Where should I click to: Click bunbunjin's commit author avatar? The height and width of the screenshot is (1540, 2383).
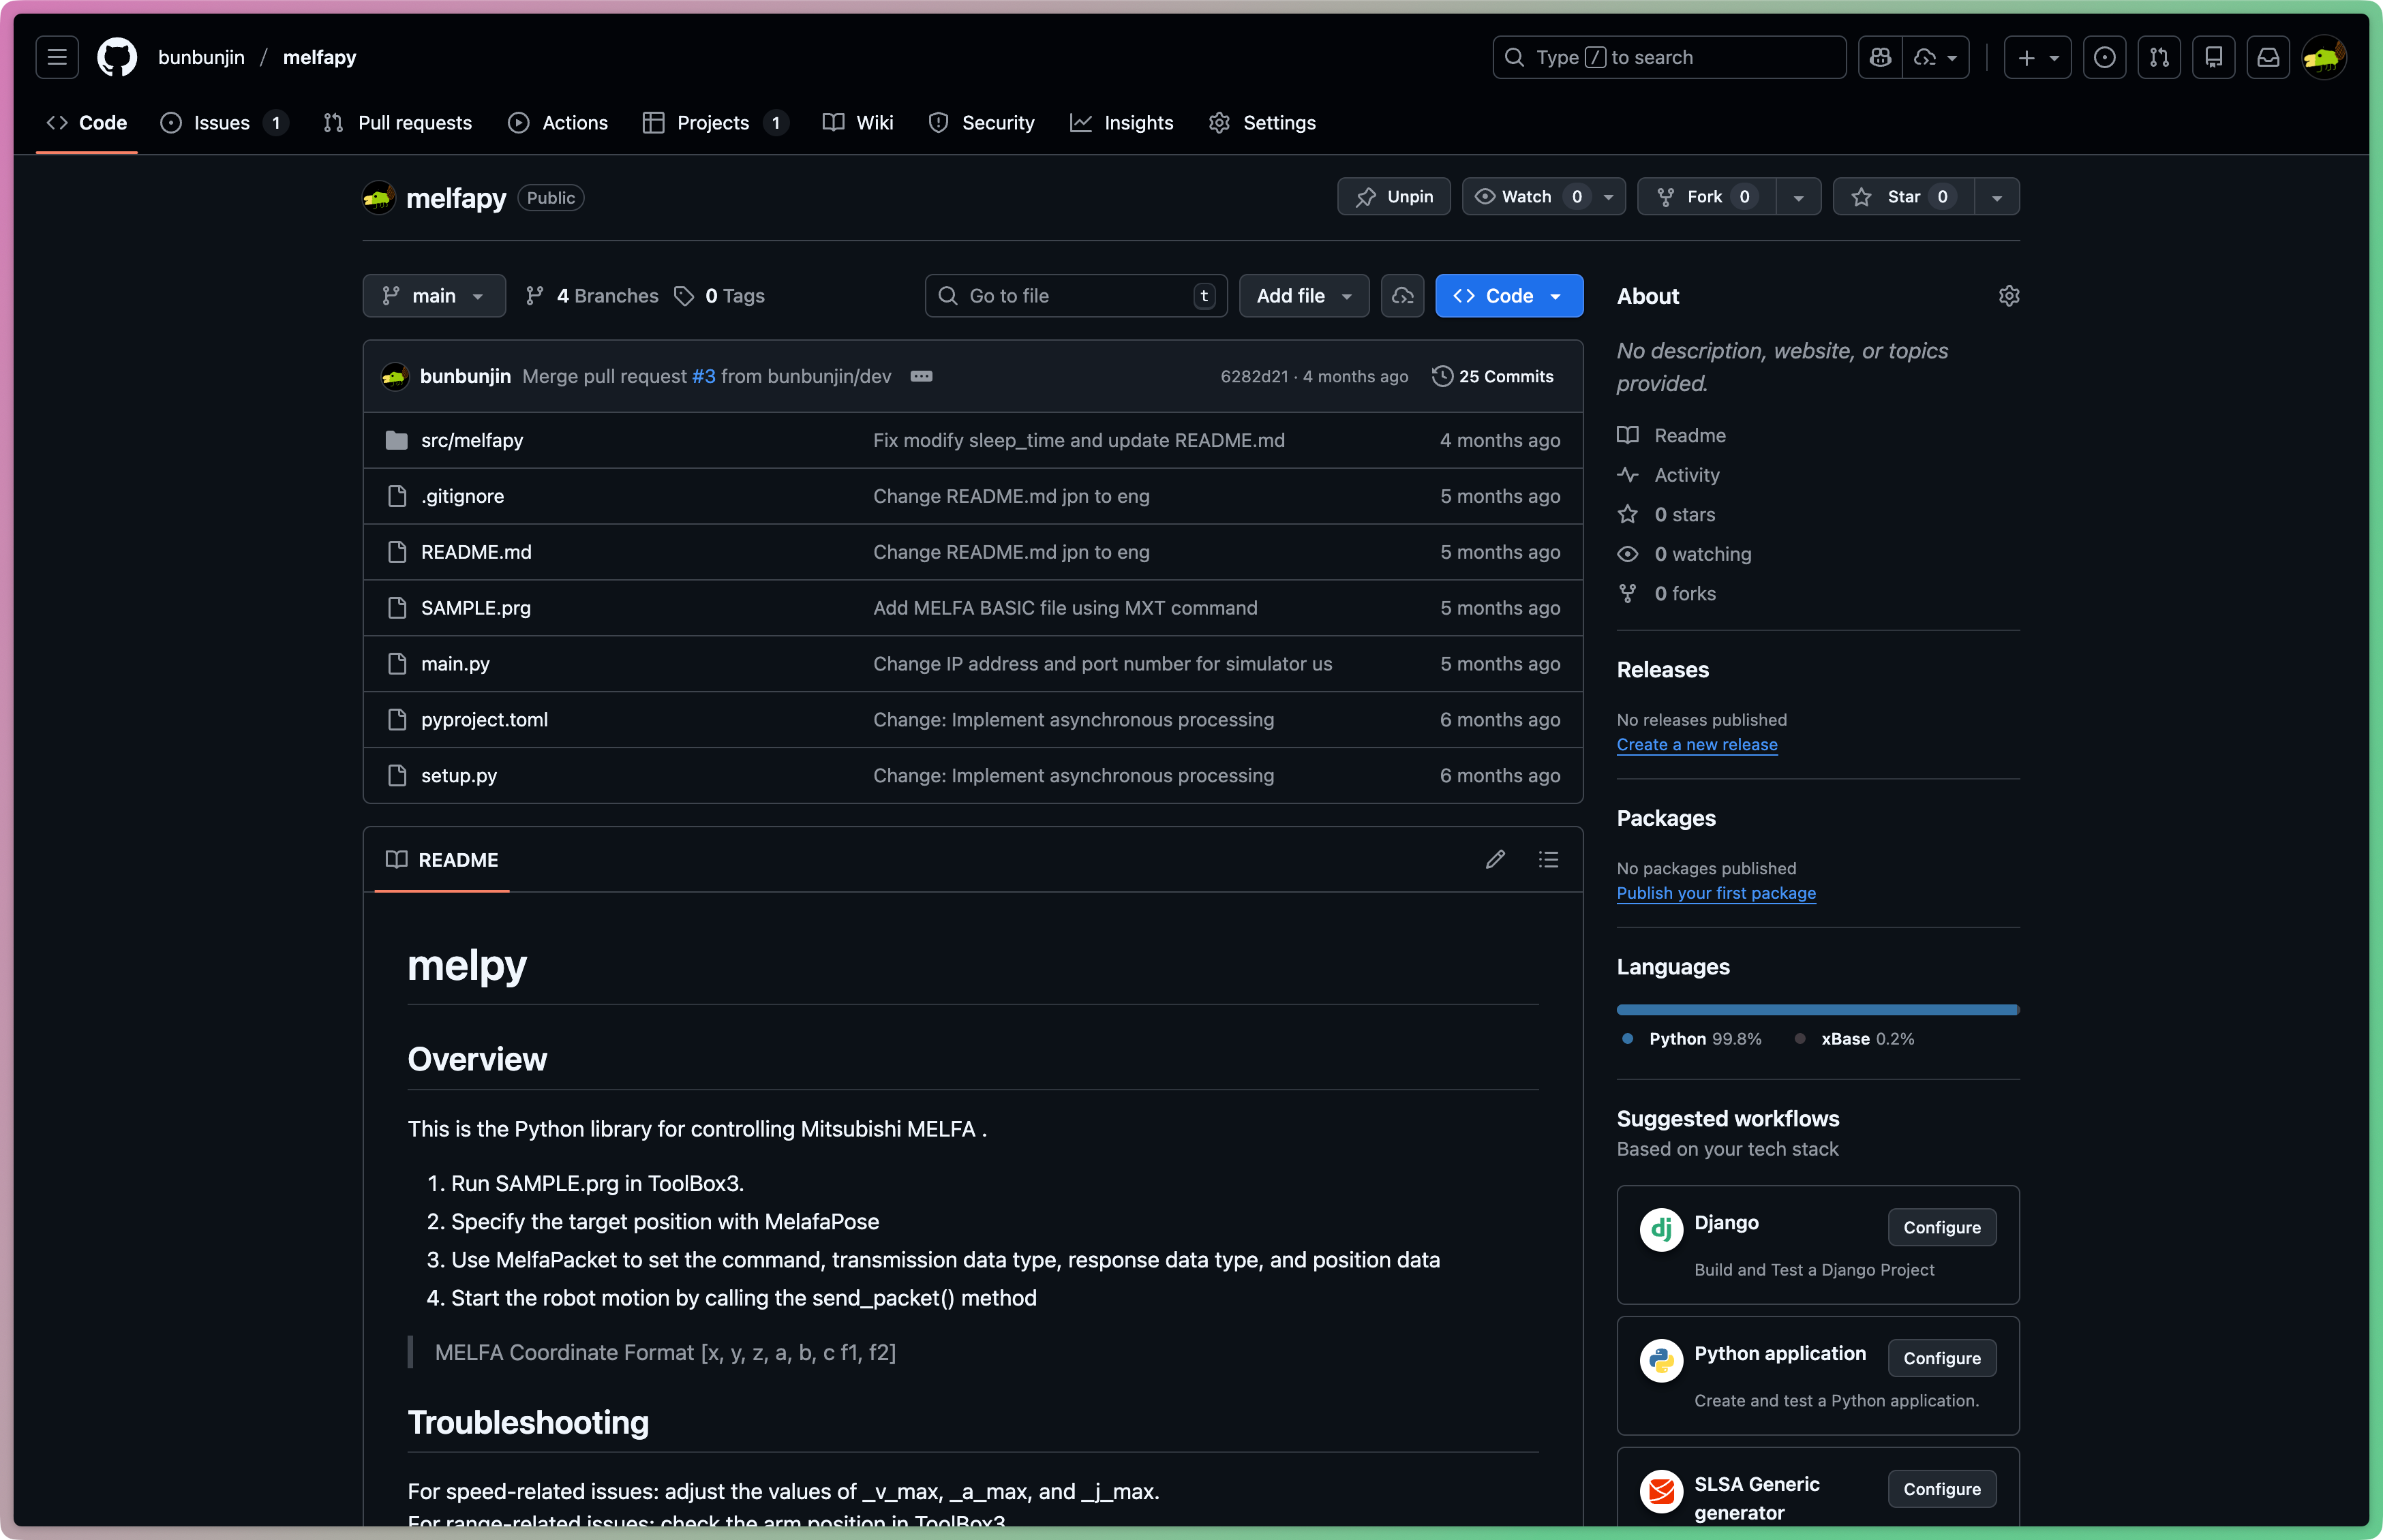click(x=395, y=376)
